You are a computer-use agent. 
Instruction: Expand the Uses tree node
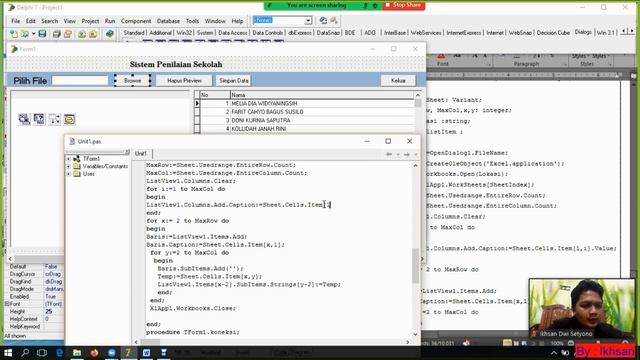(69, 174)
